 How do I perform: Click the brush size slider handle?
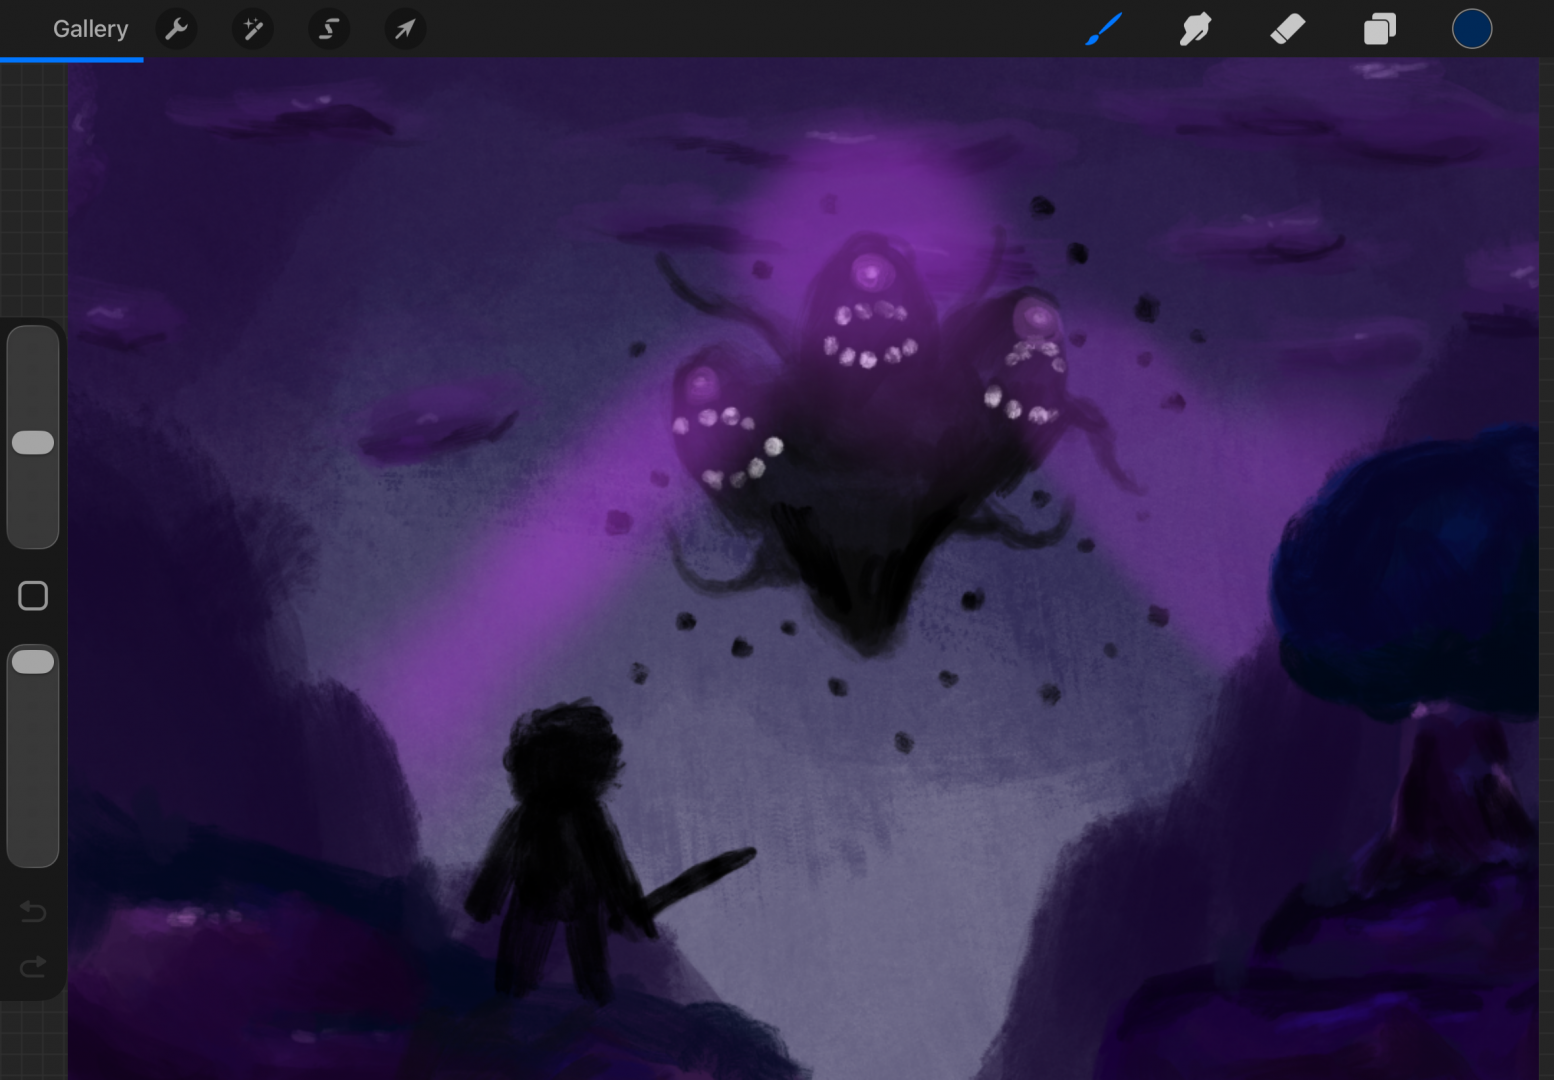click(33, 443)
